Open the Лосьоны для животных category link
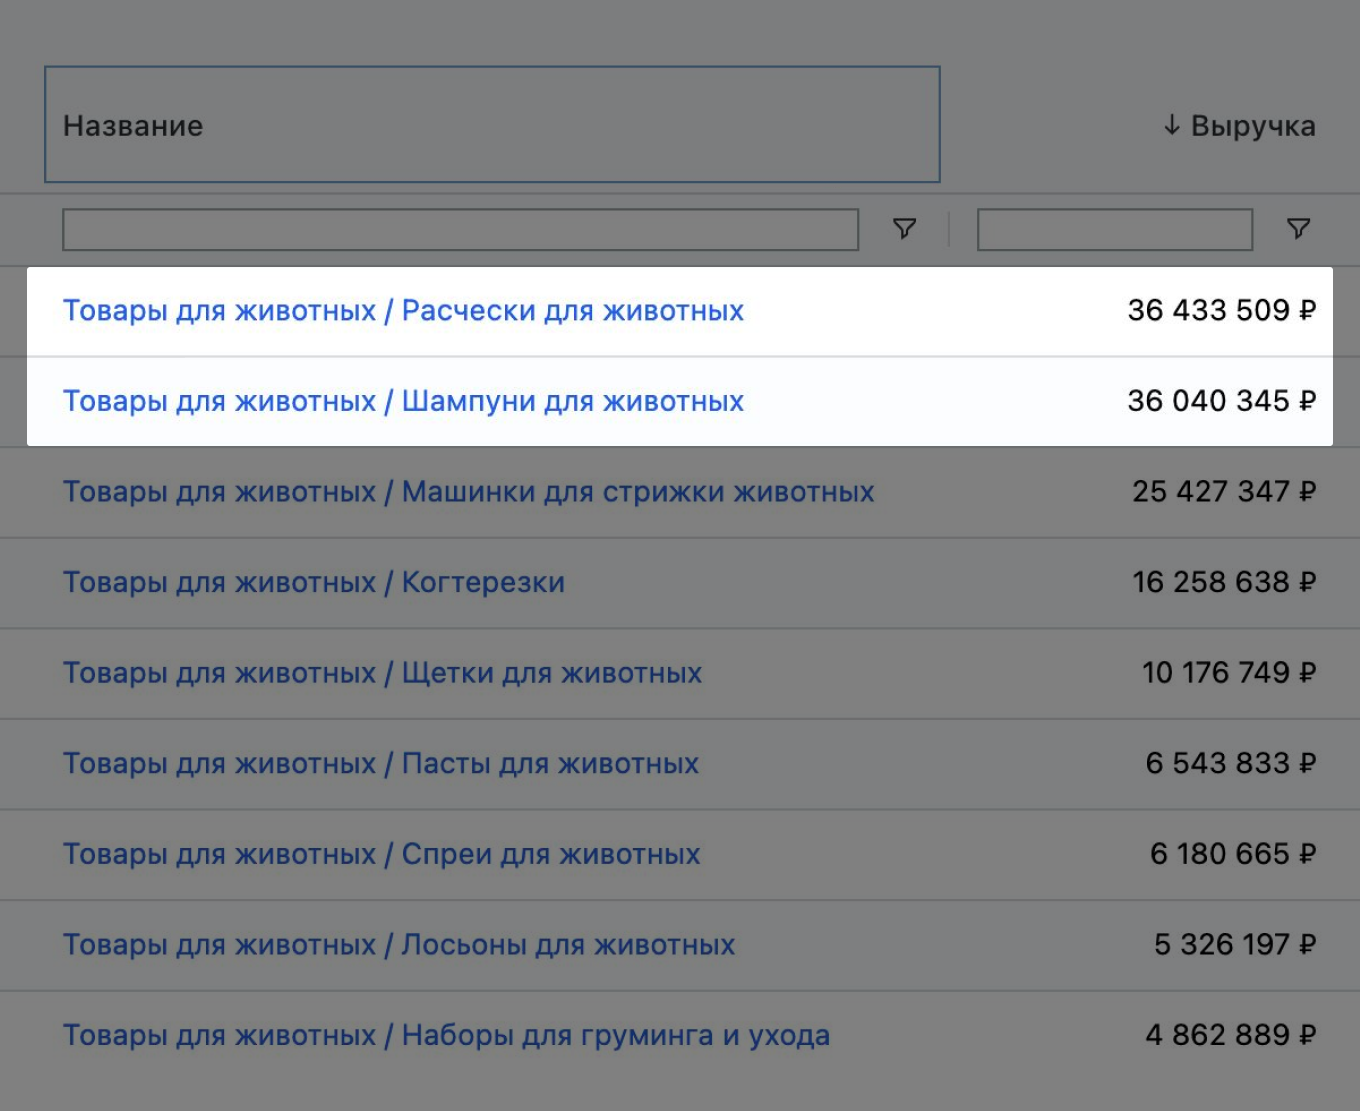Screen dimensions: 1360x1111 pos(399,945)
